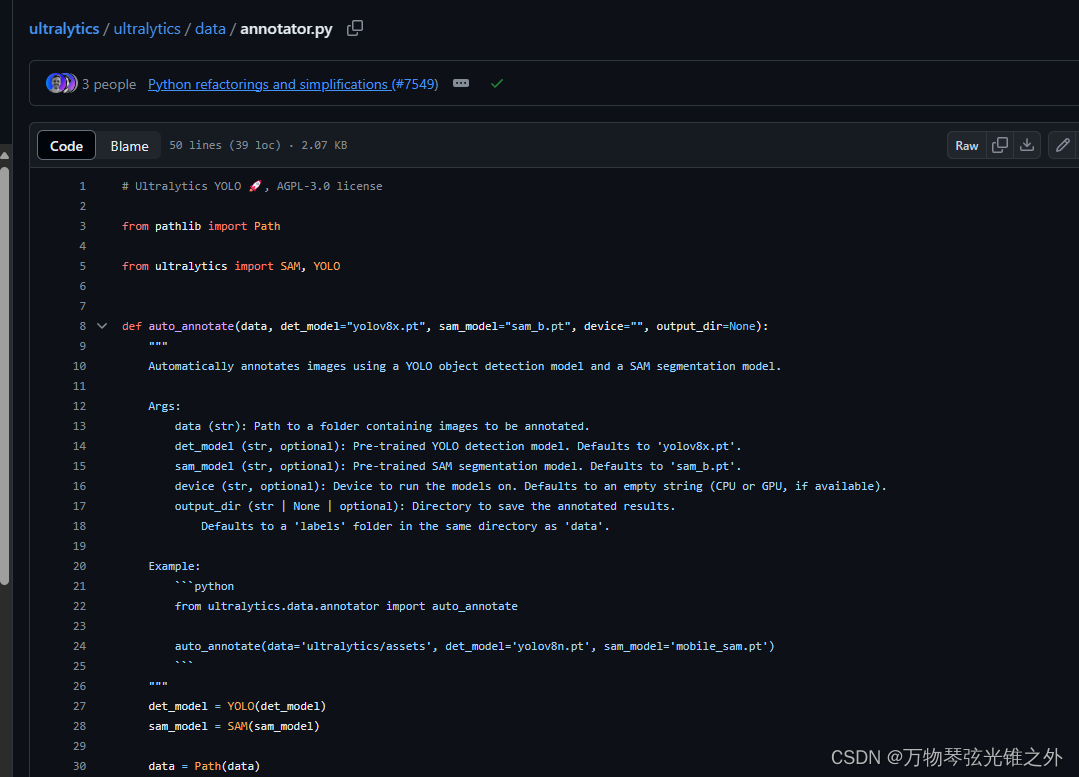Open the commit "Python refactorings and simplifications"
Viewport: 1079px width, 777px height.
click(x=269, y=84)
